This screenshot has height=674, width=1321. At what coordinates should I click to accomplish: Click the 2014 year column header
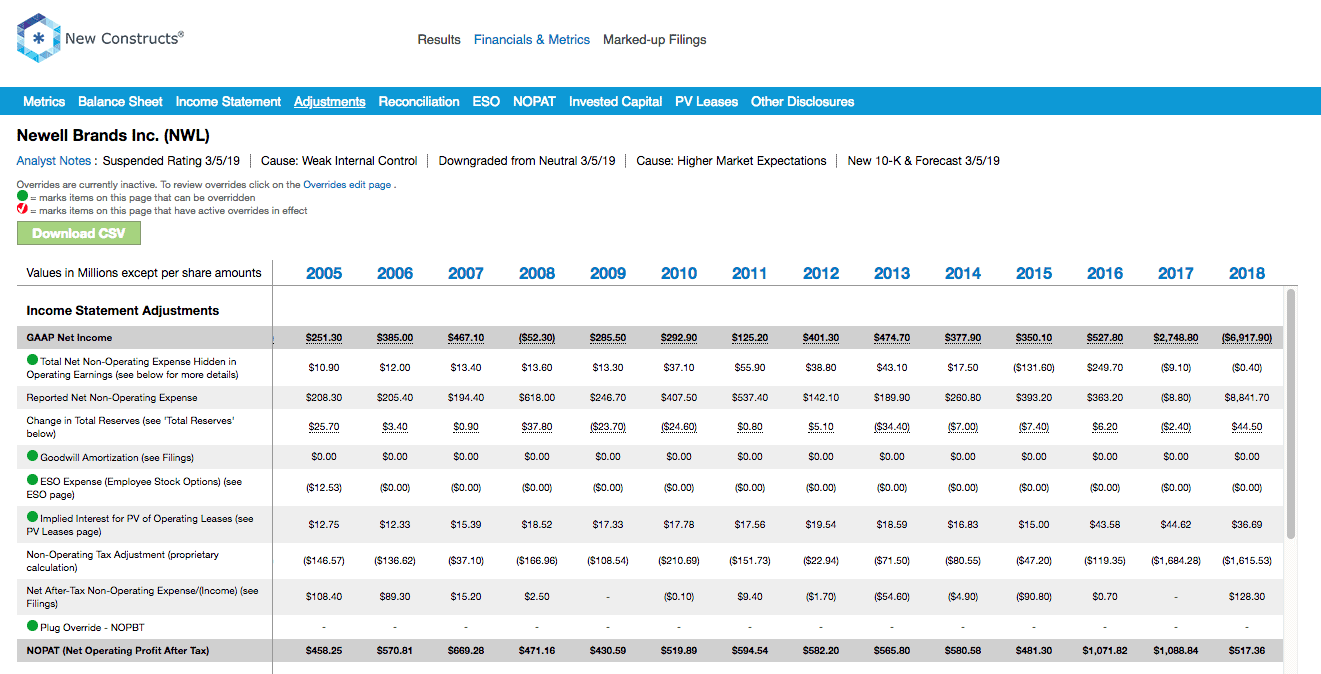pos(963,273)
